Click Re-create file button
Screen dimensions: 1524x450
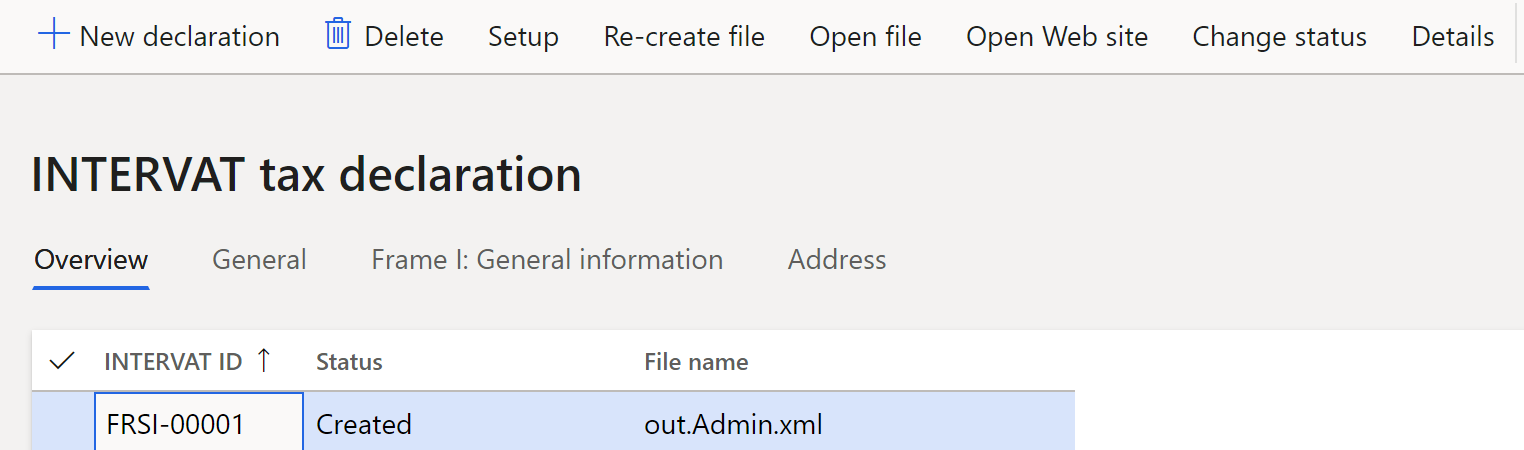click(x=684, y=37)
